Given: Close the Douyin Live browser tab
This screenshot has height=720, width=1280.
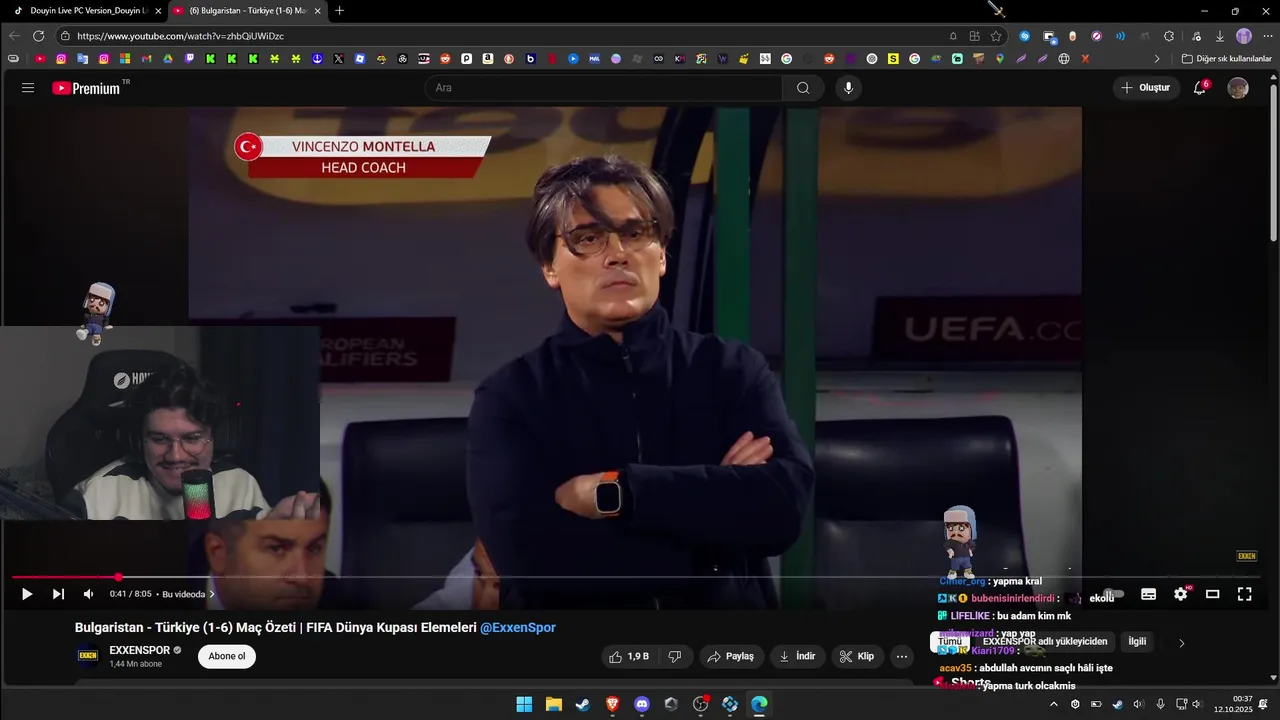Looking at the screenshot, I should (x=158, y=10).
